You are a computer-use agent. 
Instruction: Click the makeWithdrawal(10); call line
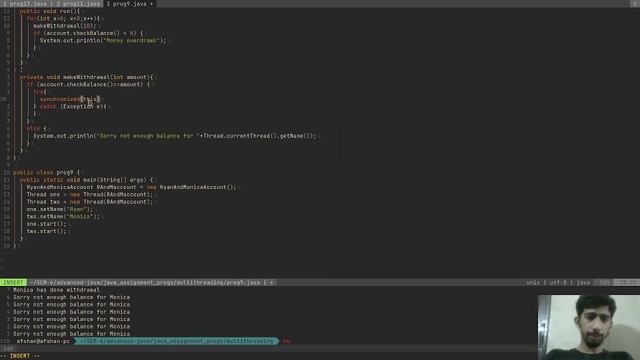click(64, 26)
